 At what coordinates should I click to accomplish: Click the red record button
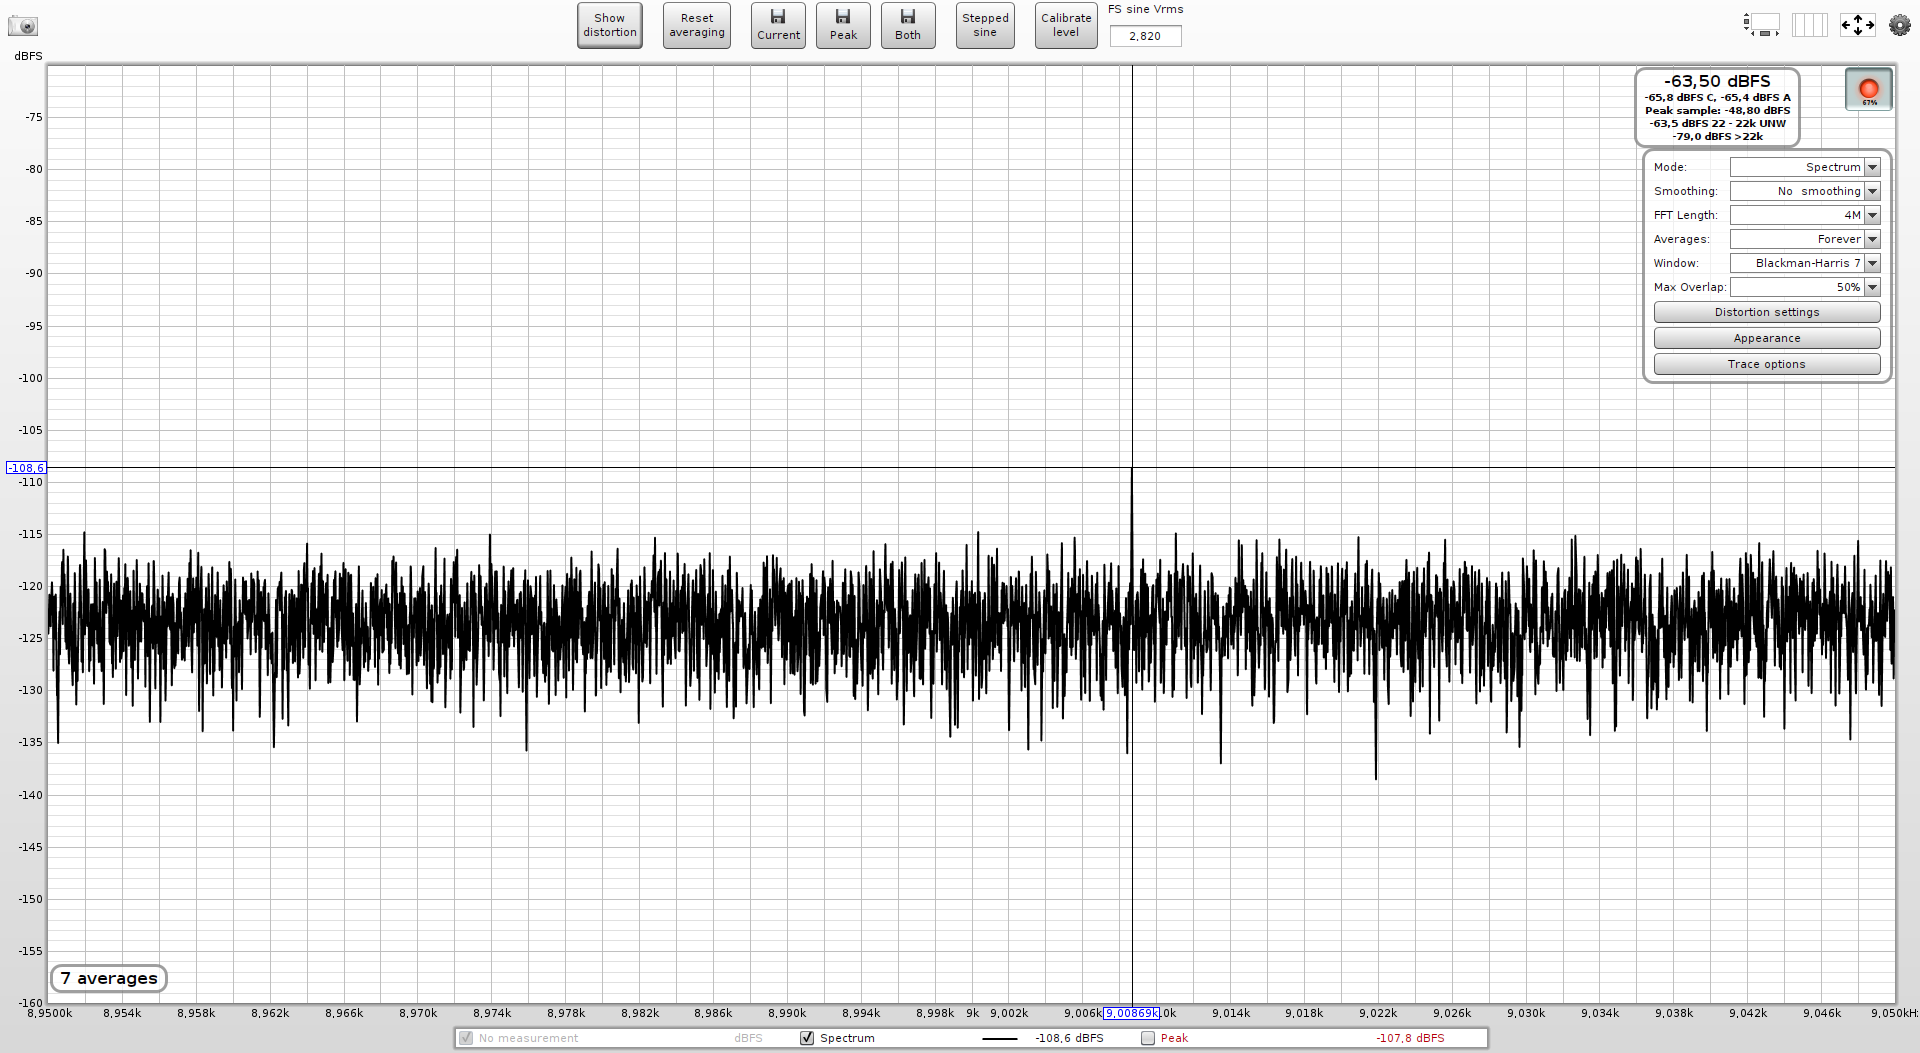point(1868,90)
